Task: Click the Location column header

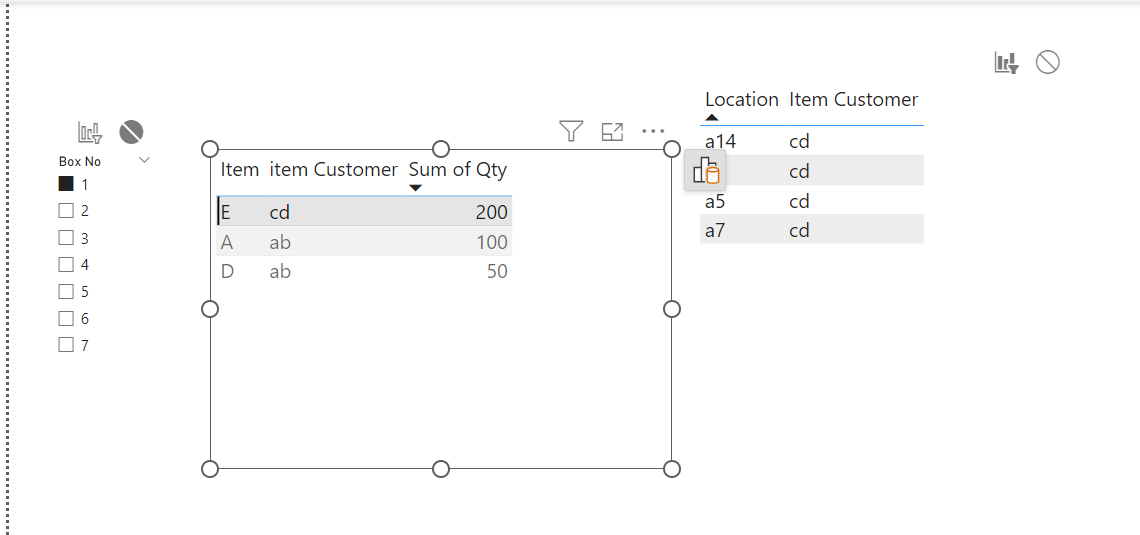Action: (742, 100)
